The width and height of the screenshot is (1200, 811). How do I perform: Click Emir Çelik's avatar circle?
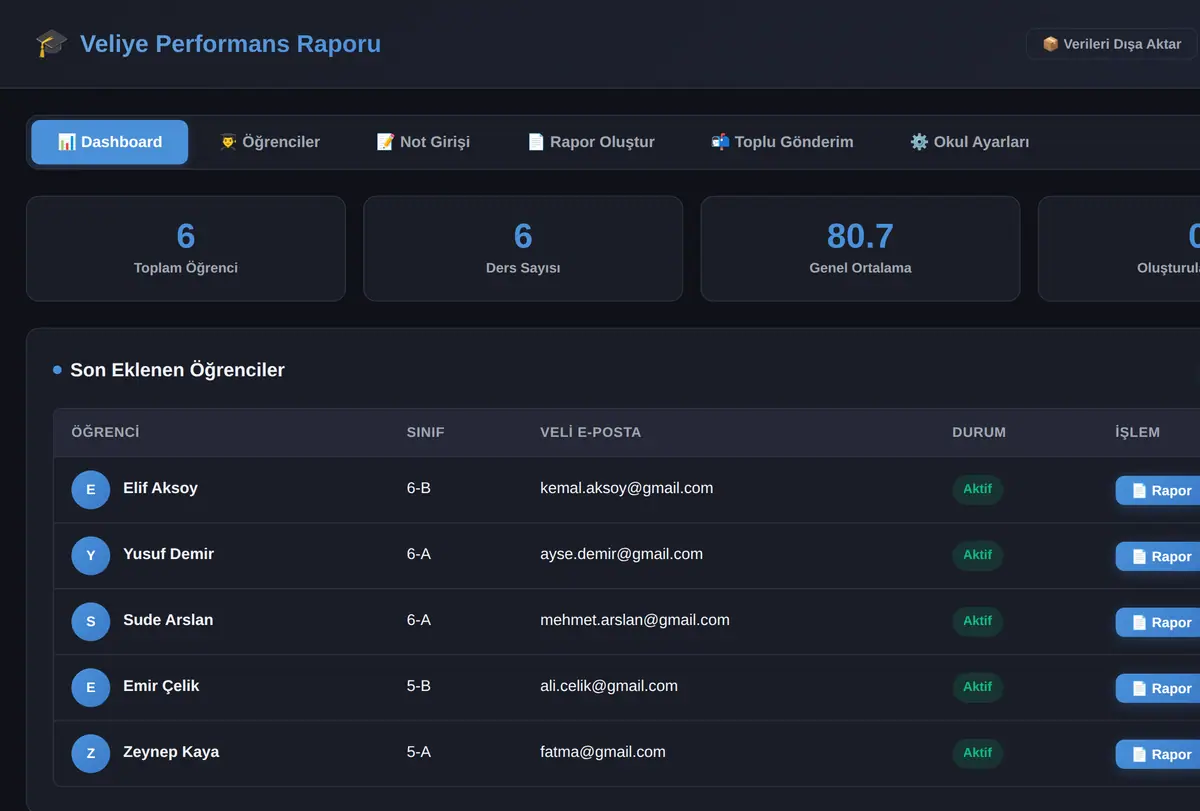[x=91, y=688]
